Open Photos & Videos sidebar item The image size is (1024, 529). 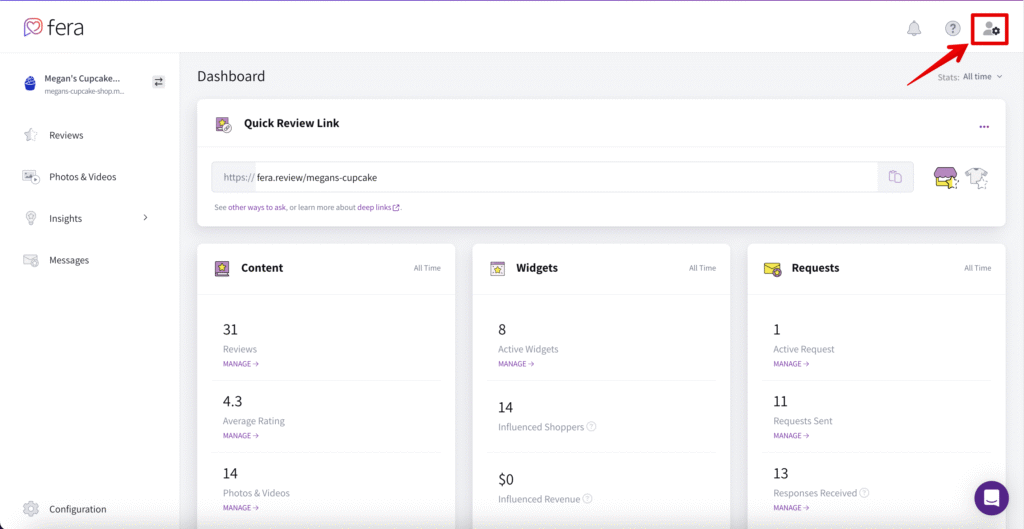[82, 177]
